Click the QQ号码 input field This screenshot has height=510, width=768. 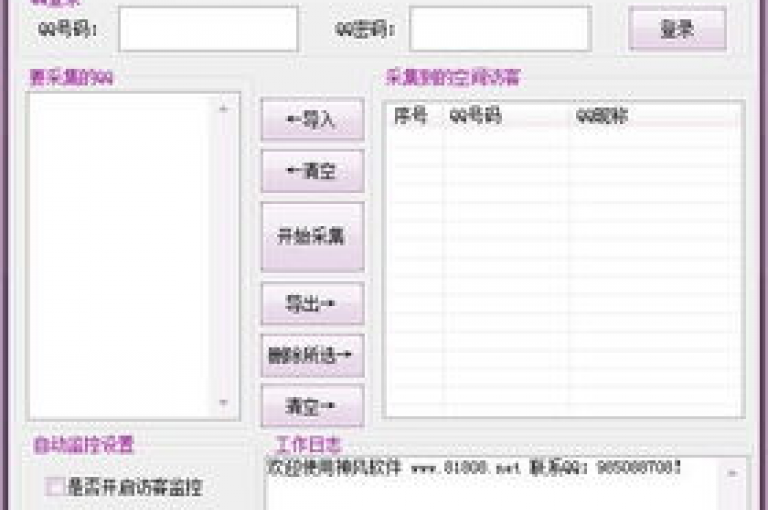pyautogui.click(x=208, y=29)
